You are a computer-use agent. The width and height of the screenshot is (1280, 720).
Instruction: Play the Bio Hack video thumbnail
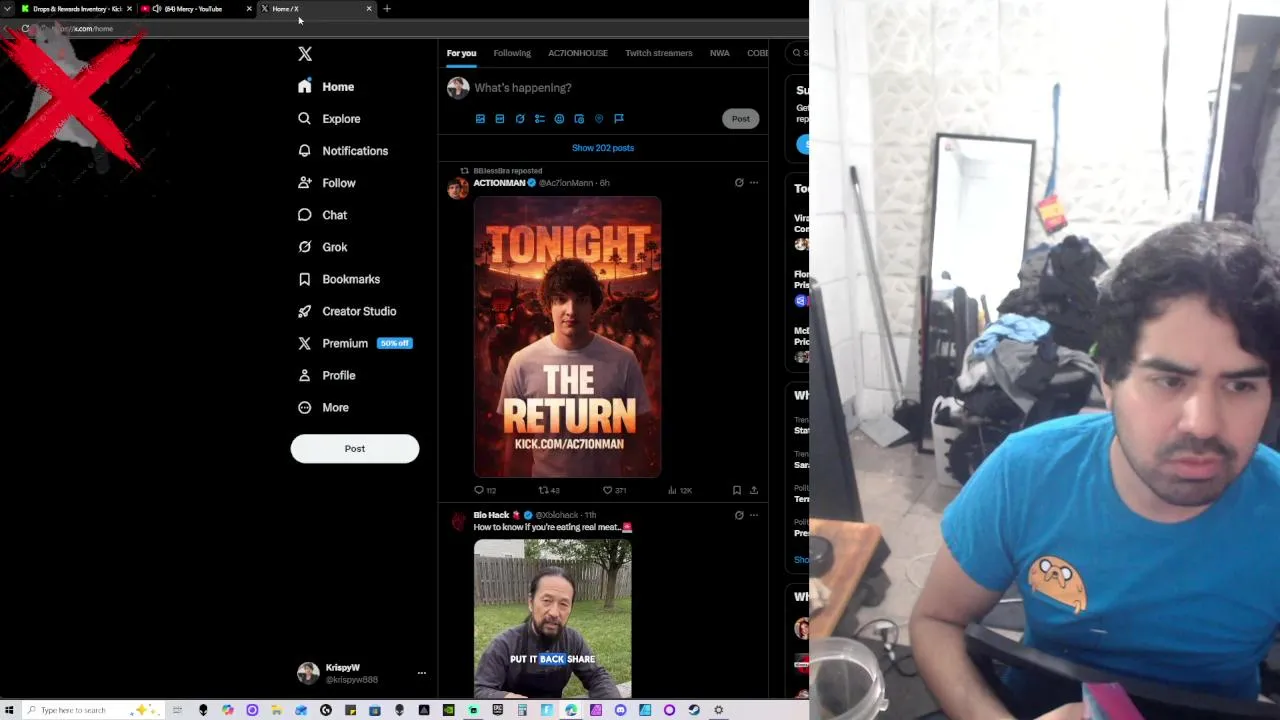tap(553, 618)
